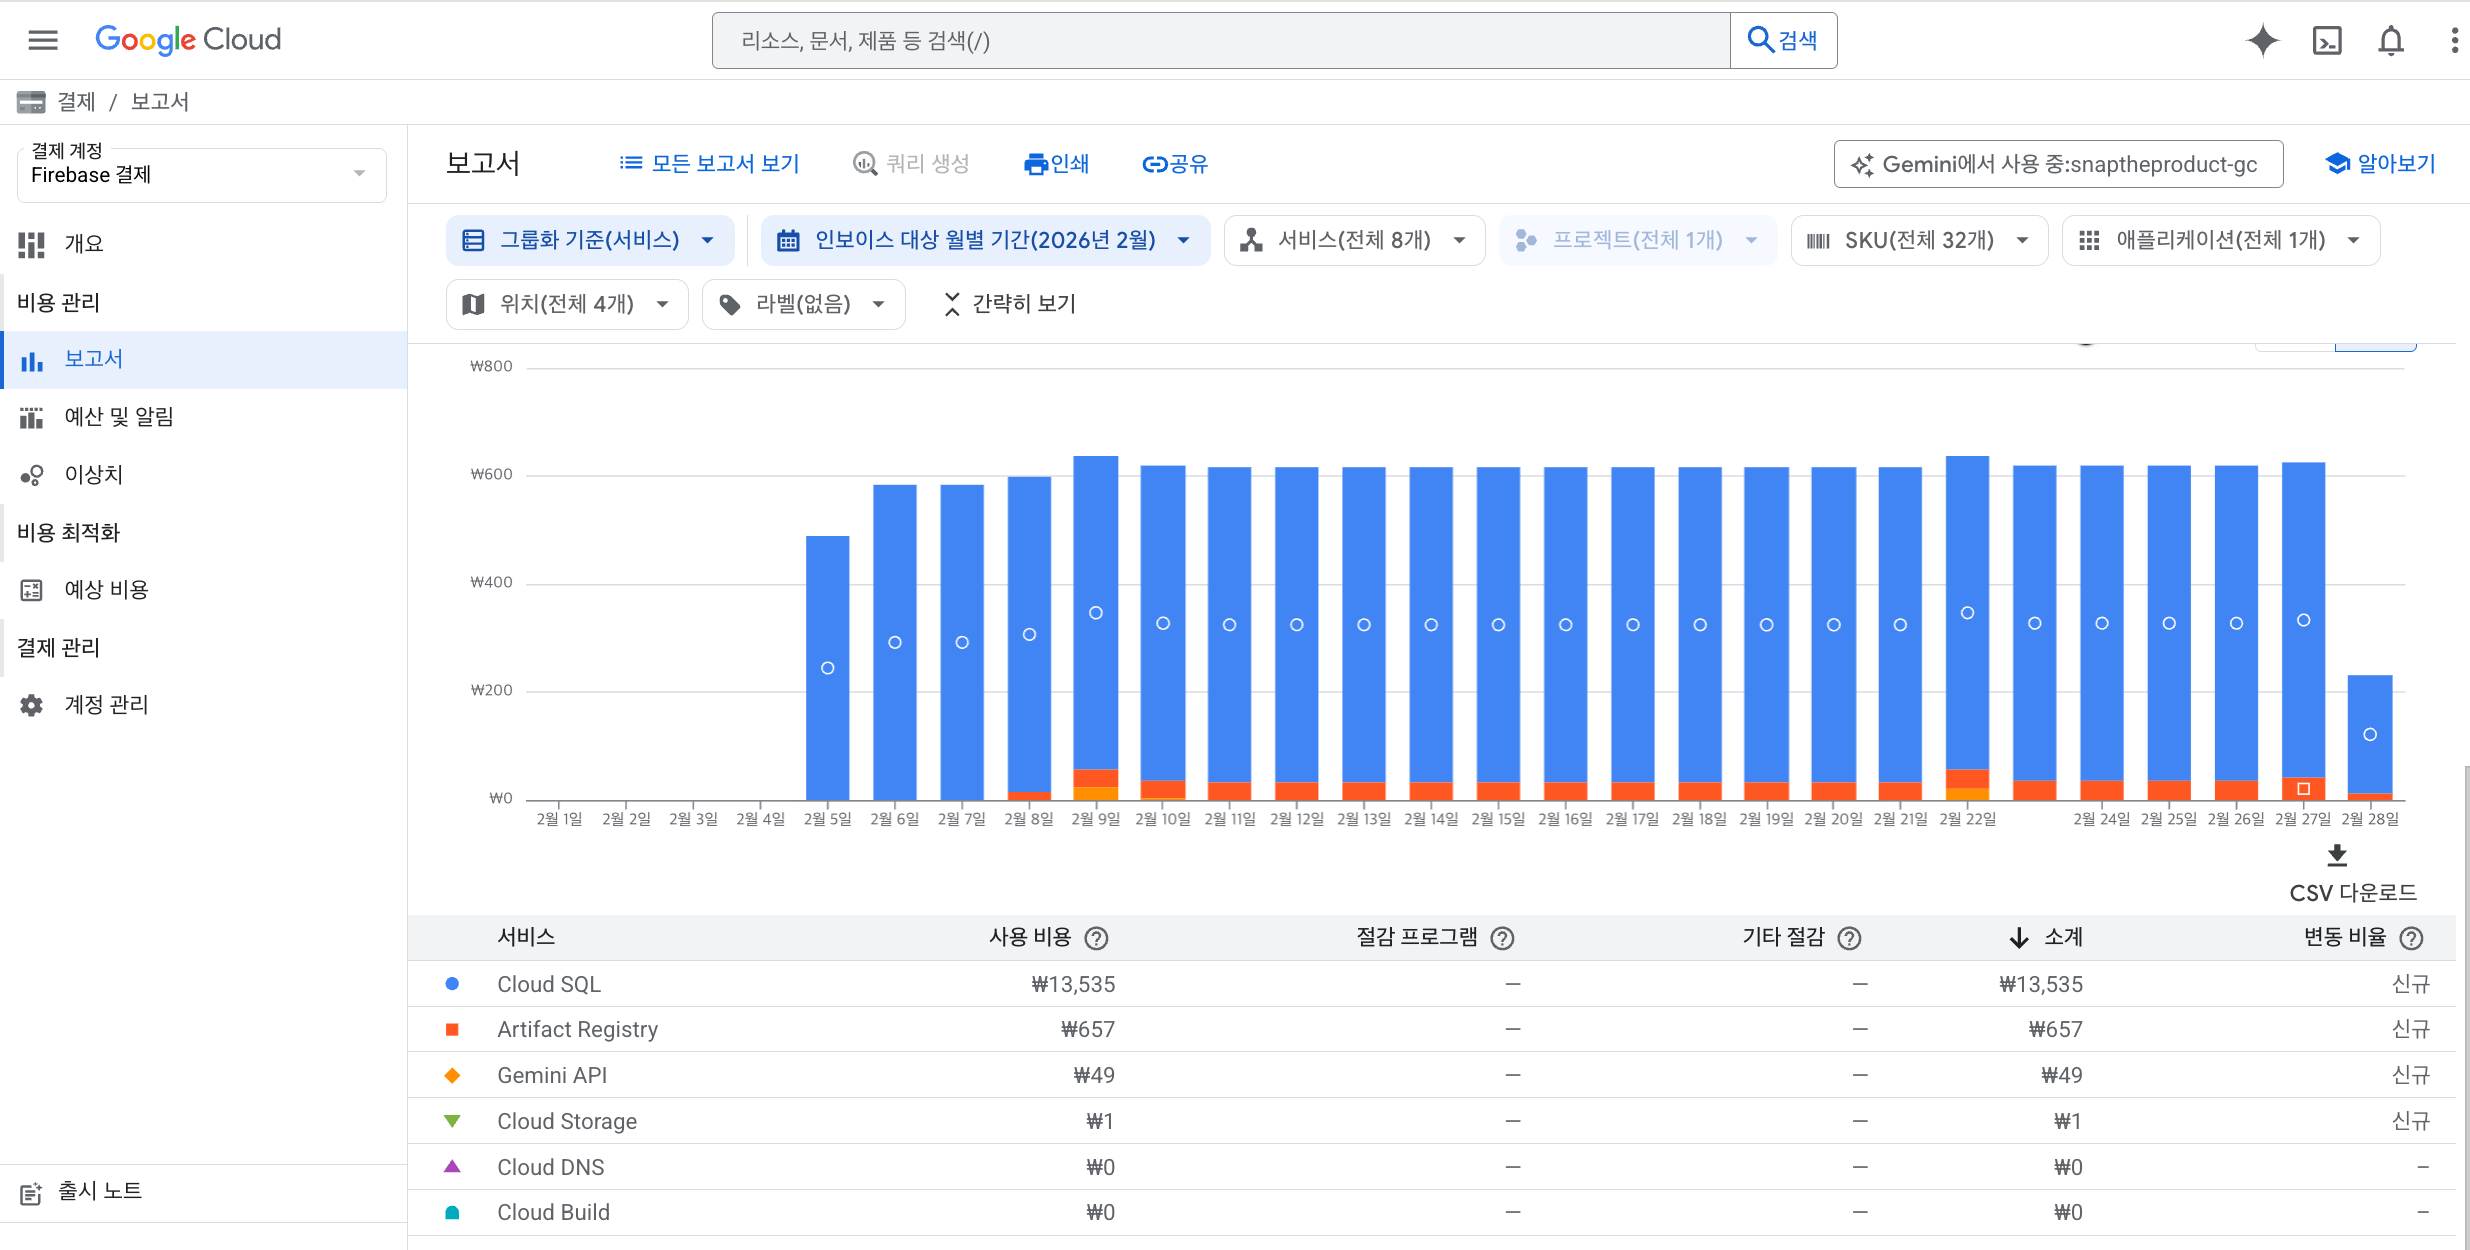Viewport: 2470px width, 1250px height.
Task: Select 이상치 in the sidebar menu
Action: coord(93,475)
